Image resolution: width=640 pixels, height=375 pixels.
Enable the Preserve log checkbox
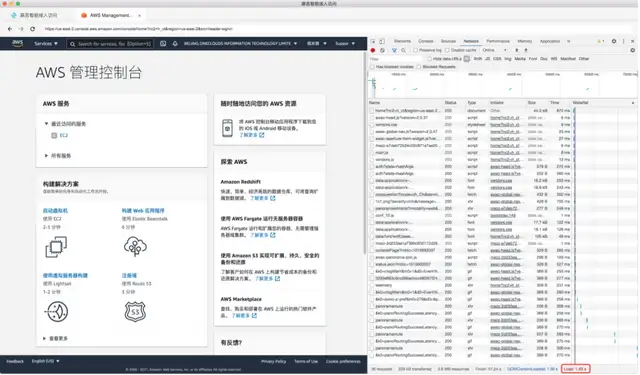[416, 50]
